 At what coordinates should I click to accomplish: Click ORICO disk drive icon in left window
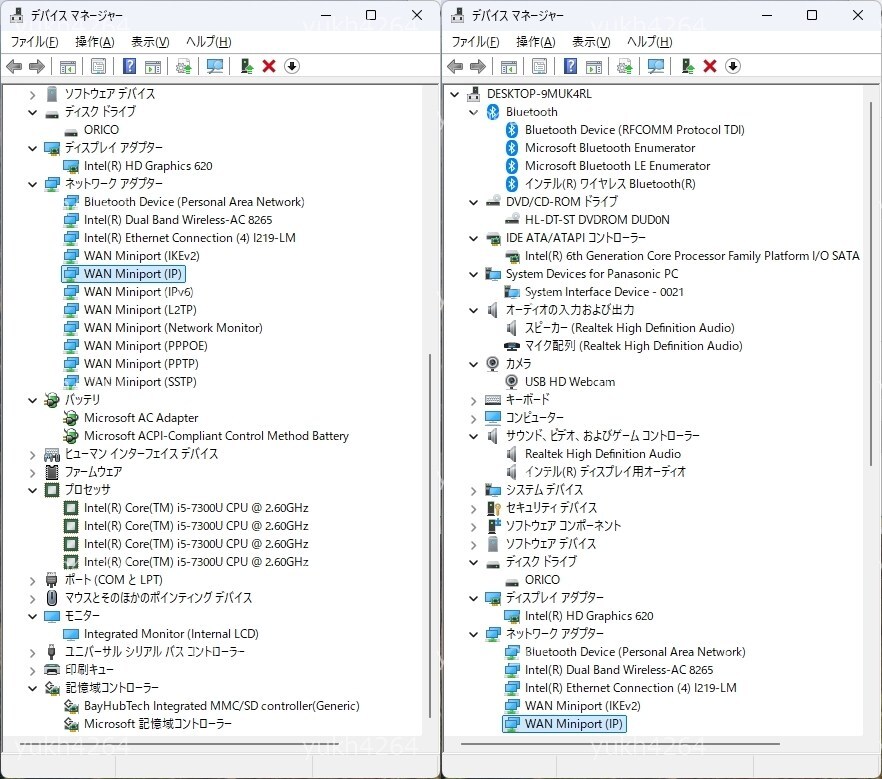(x=71, y=131)
